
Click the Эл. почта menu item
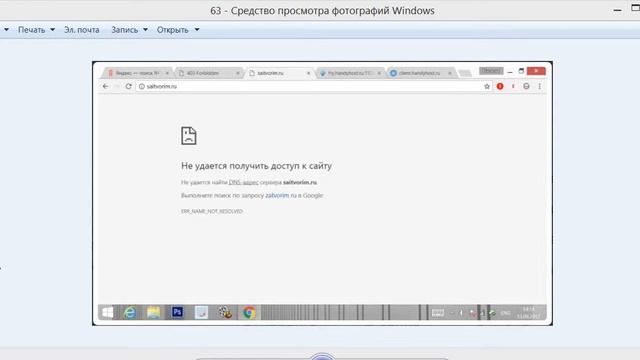pyautogui.click(x=82, y=30)
